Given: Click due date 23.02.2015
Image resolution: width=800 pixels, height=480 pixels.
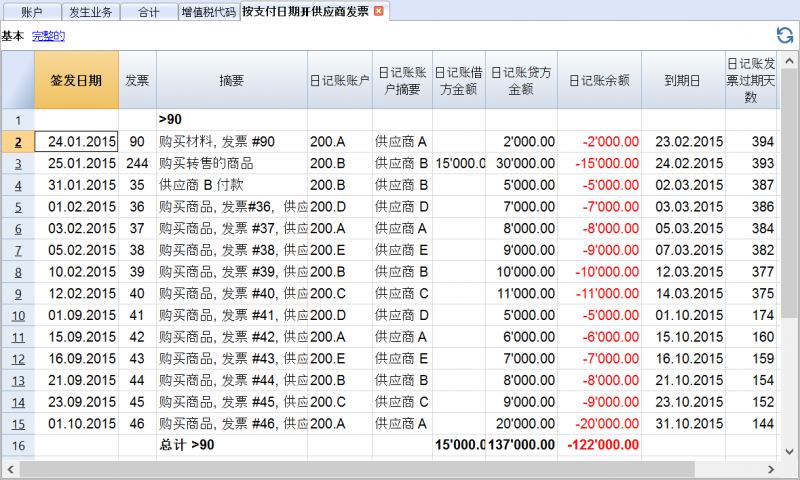Looking at the screenshot, I should pyautogui.click(x=683, y=141).
